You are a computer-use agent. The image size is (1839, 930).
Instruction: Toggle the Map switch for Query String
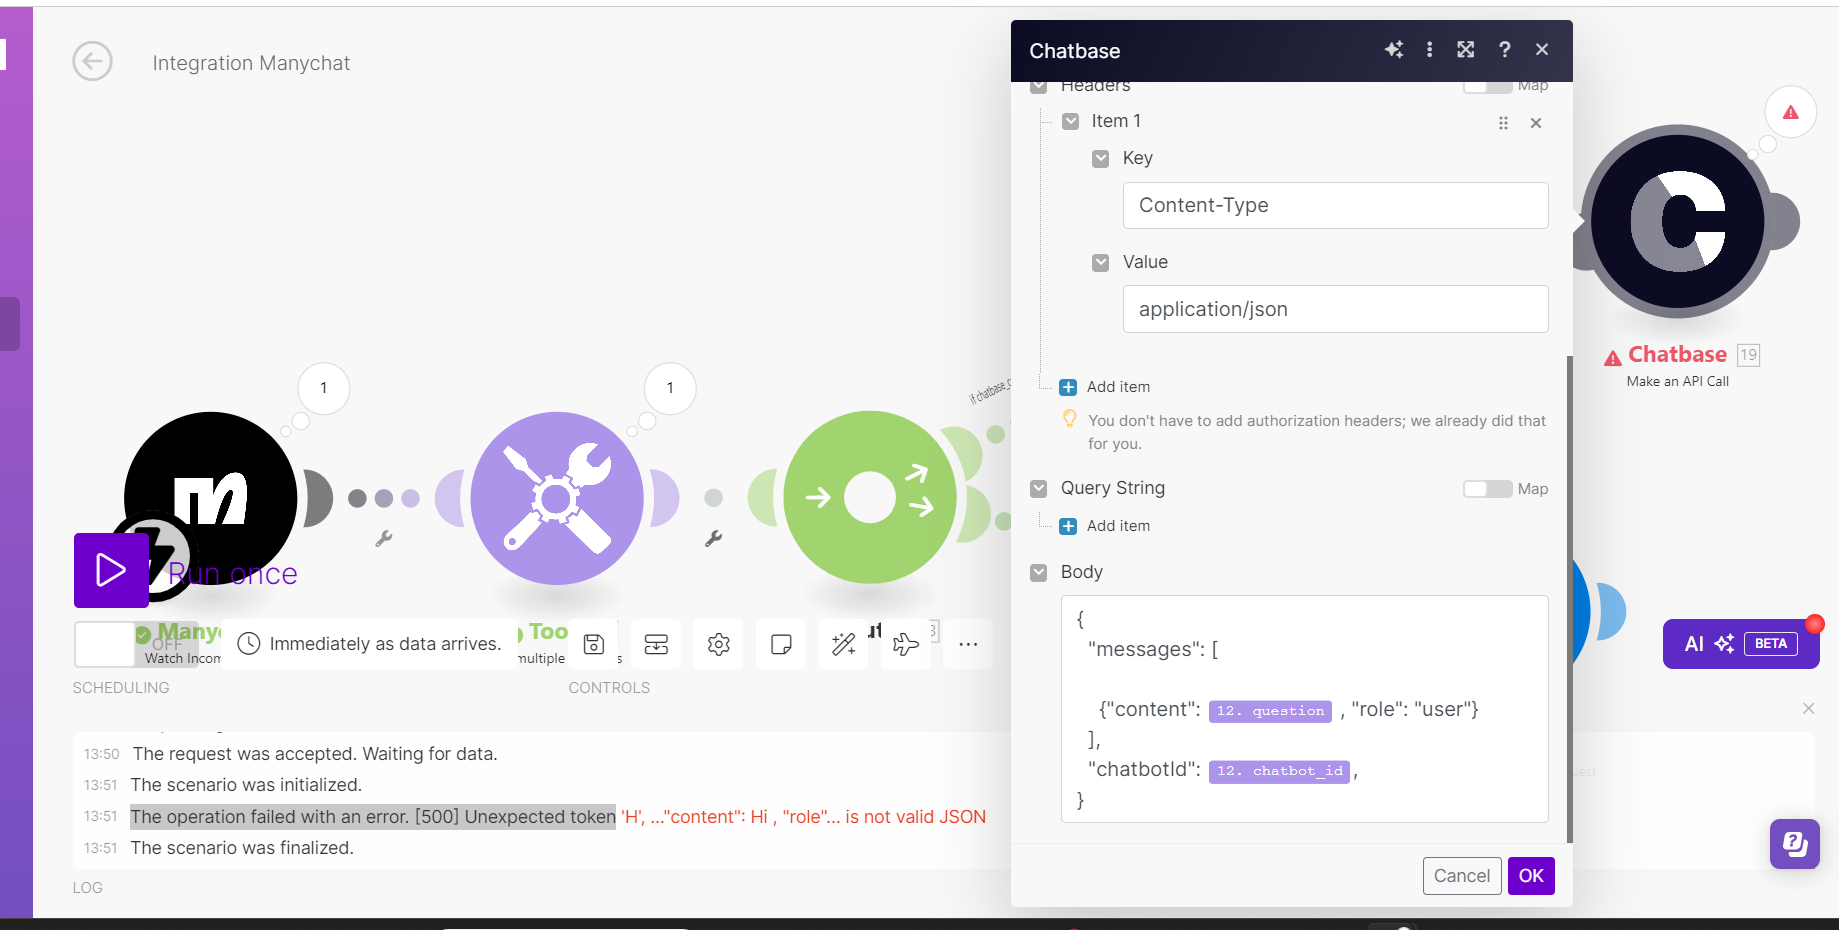(1487, 489)
